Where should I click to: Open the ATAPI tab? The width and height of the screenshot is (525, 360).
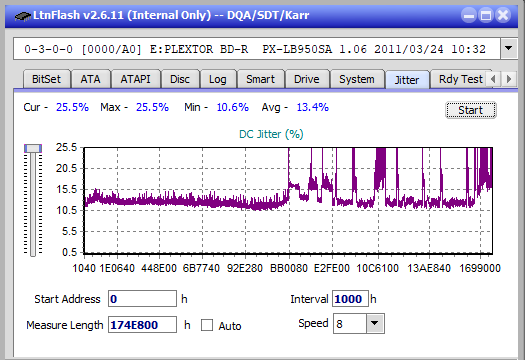coord(135,79)
